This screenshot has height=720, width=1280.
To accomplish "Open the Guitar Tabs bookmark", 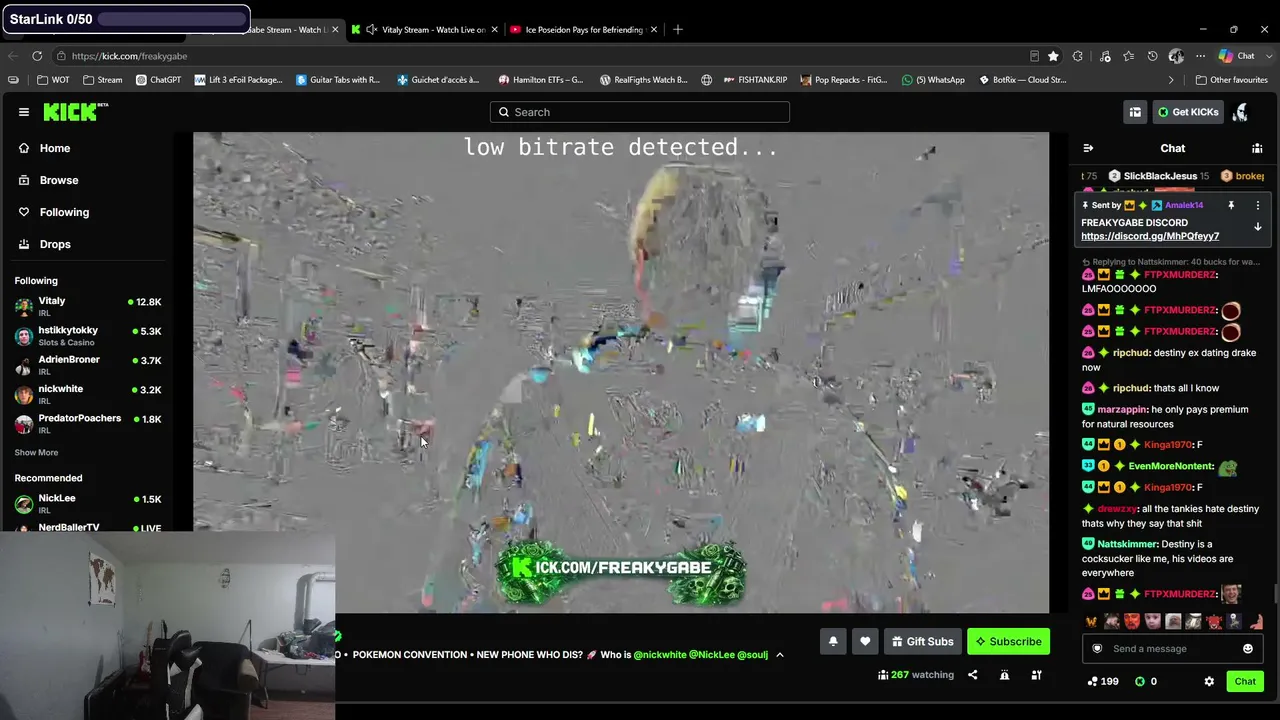I will click(x=338, y=80).
